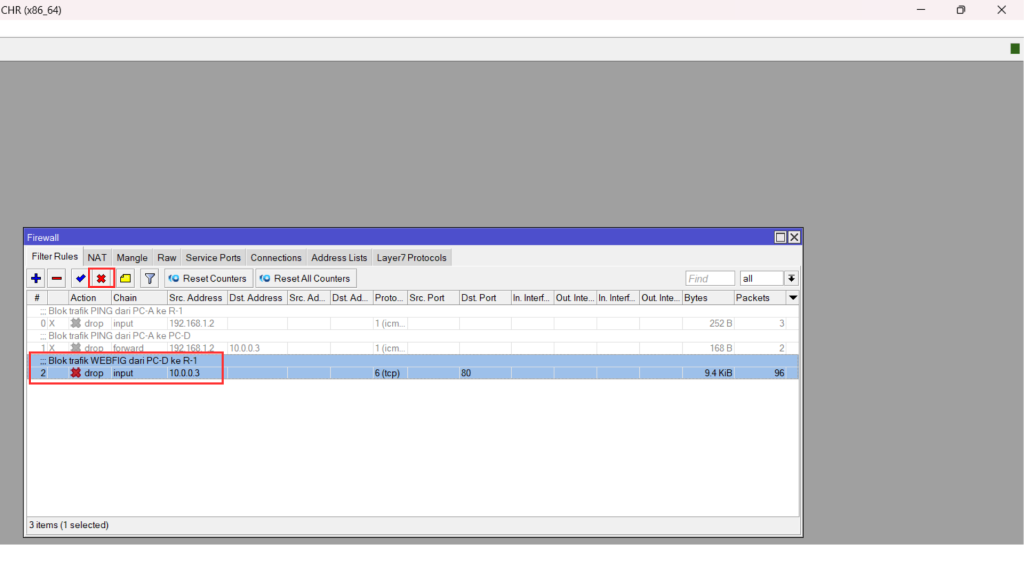Screen dimensions: 1024x576
Task: Open the Mangle tab
Action: tap(131, 258)
